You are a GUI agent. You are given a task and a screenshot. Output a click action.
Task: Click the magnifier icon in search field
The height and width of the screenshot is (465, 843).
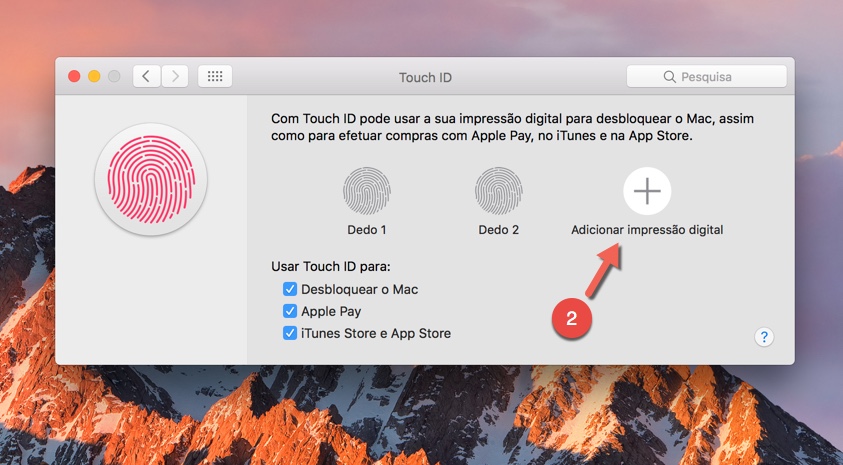point(669,77)
